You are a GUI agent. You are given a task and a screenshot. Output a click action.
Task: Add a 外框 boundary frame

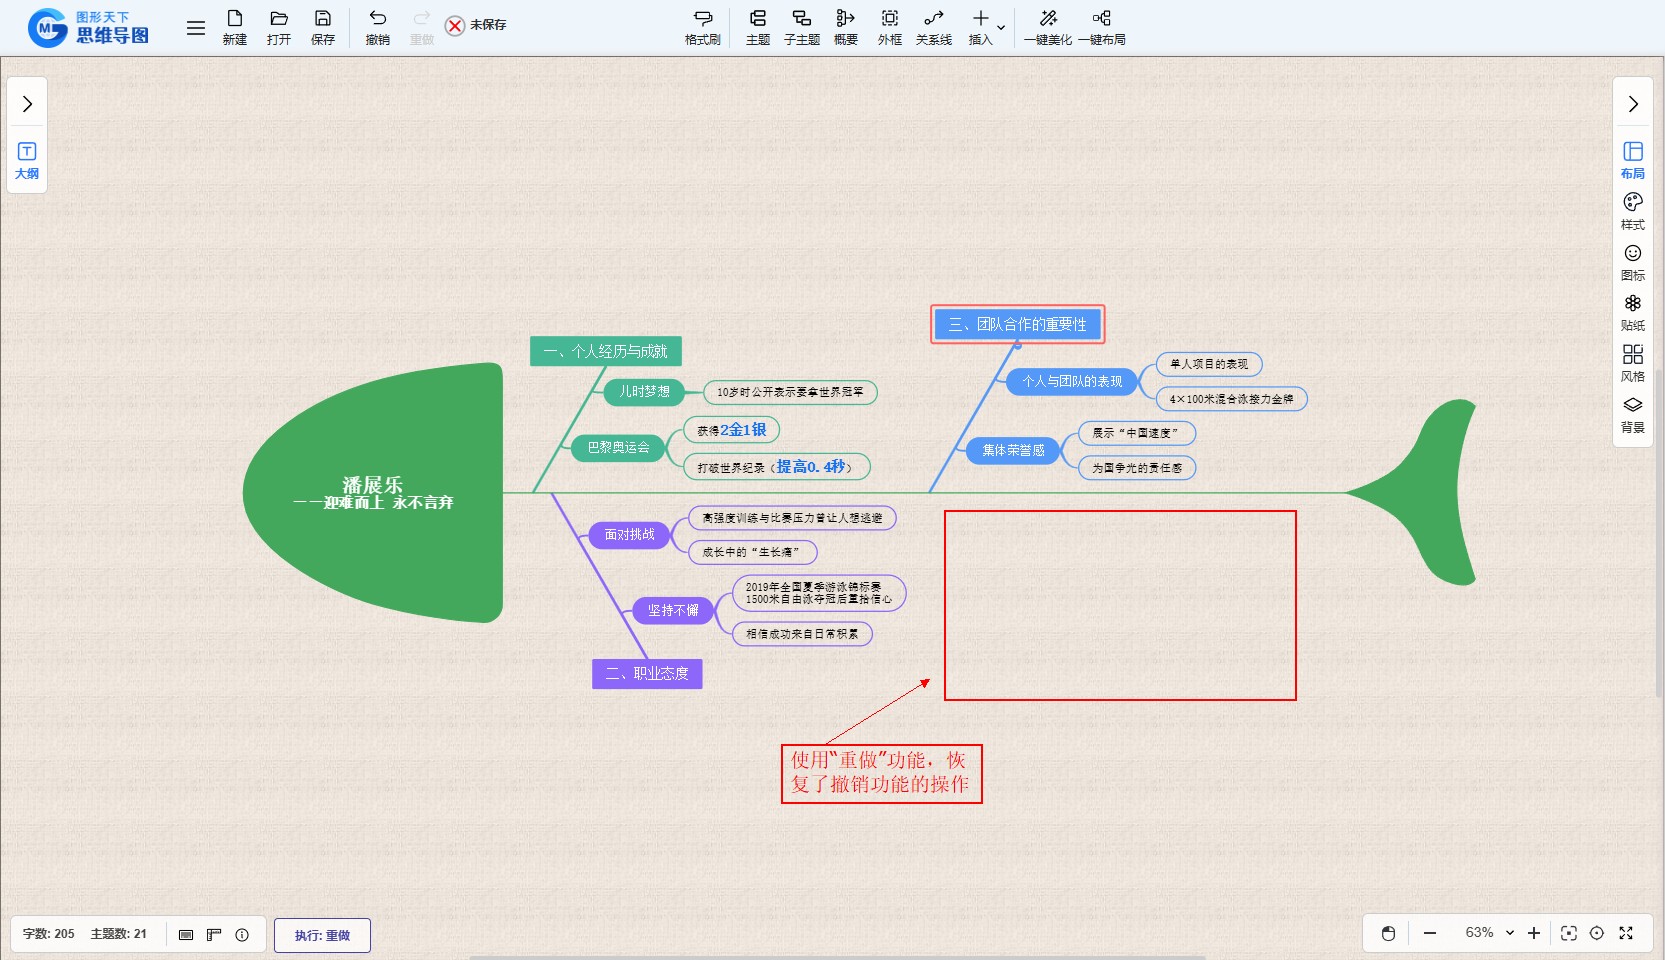coord(889,27)
